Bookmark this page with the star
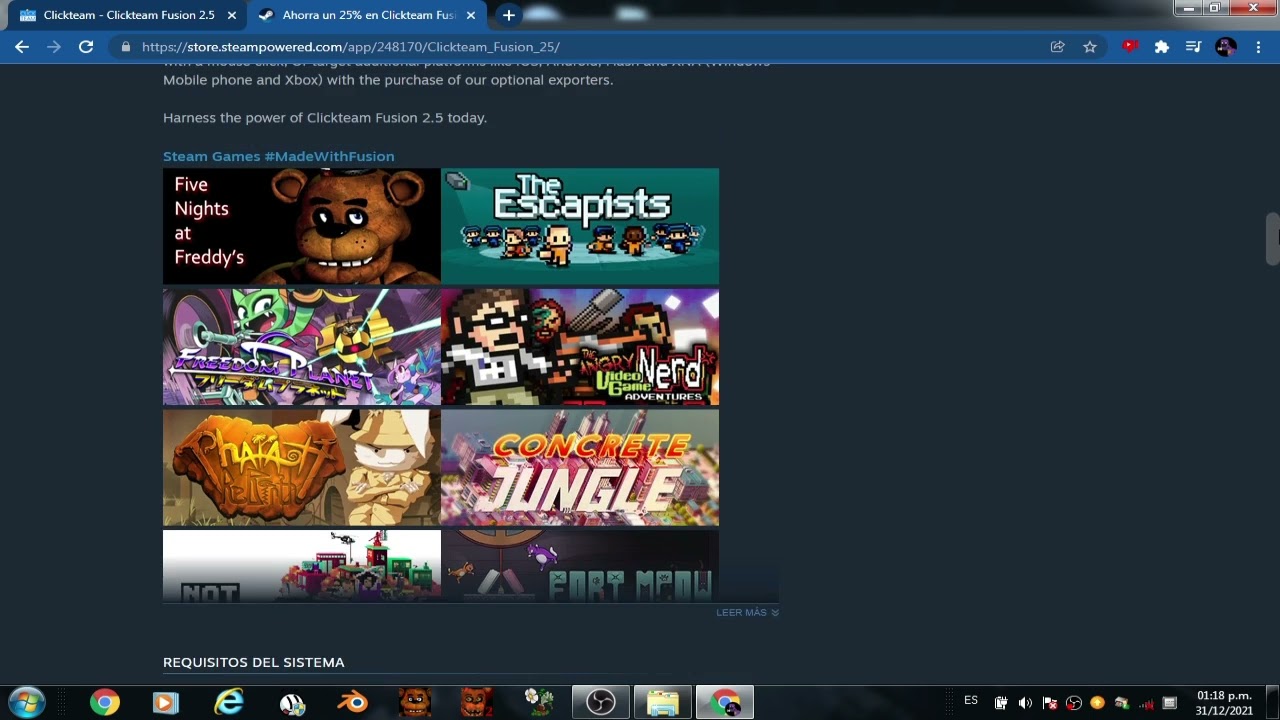This screenshot has width=1280, height=720. [1090, 47]
